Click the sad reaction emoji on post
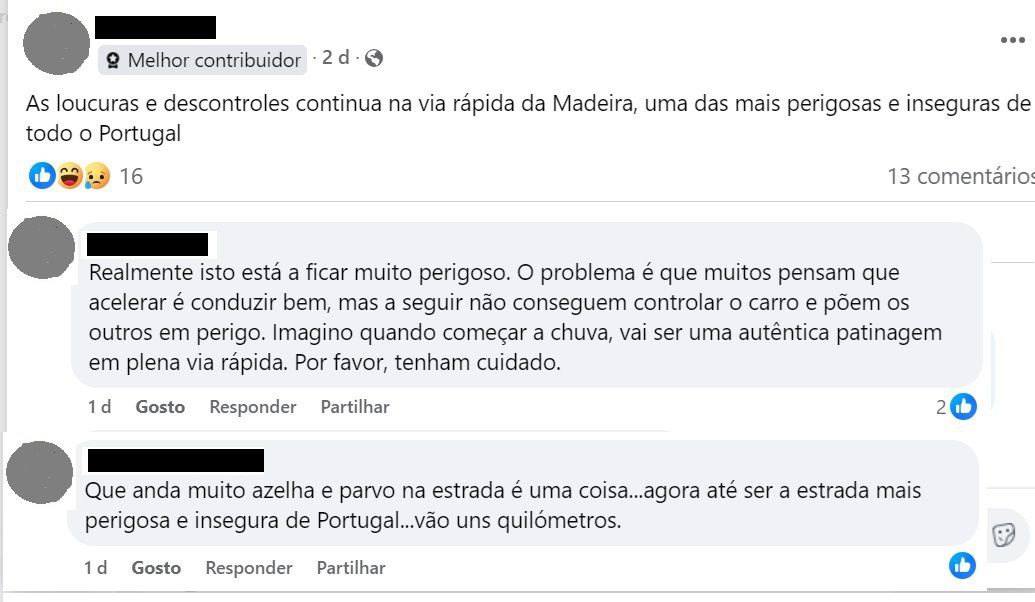 click(x=96, y=176)
